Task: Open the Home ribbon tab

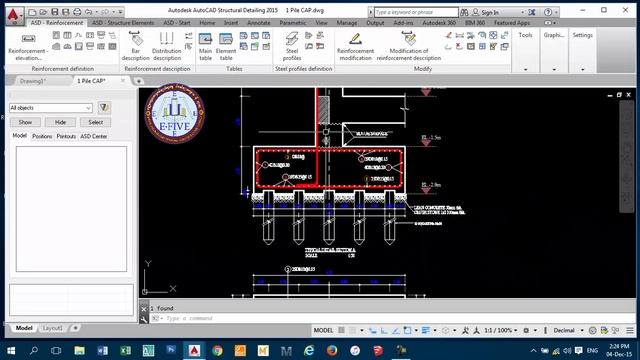Action: tap(207, 23)
